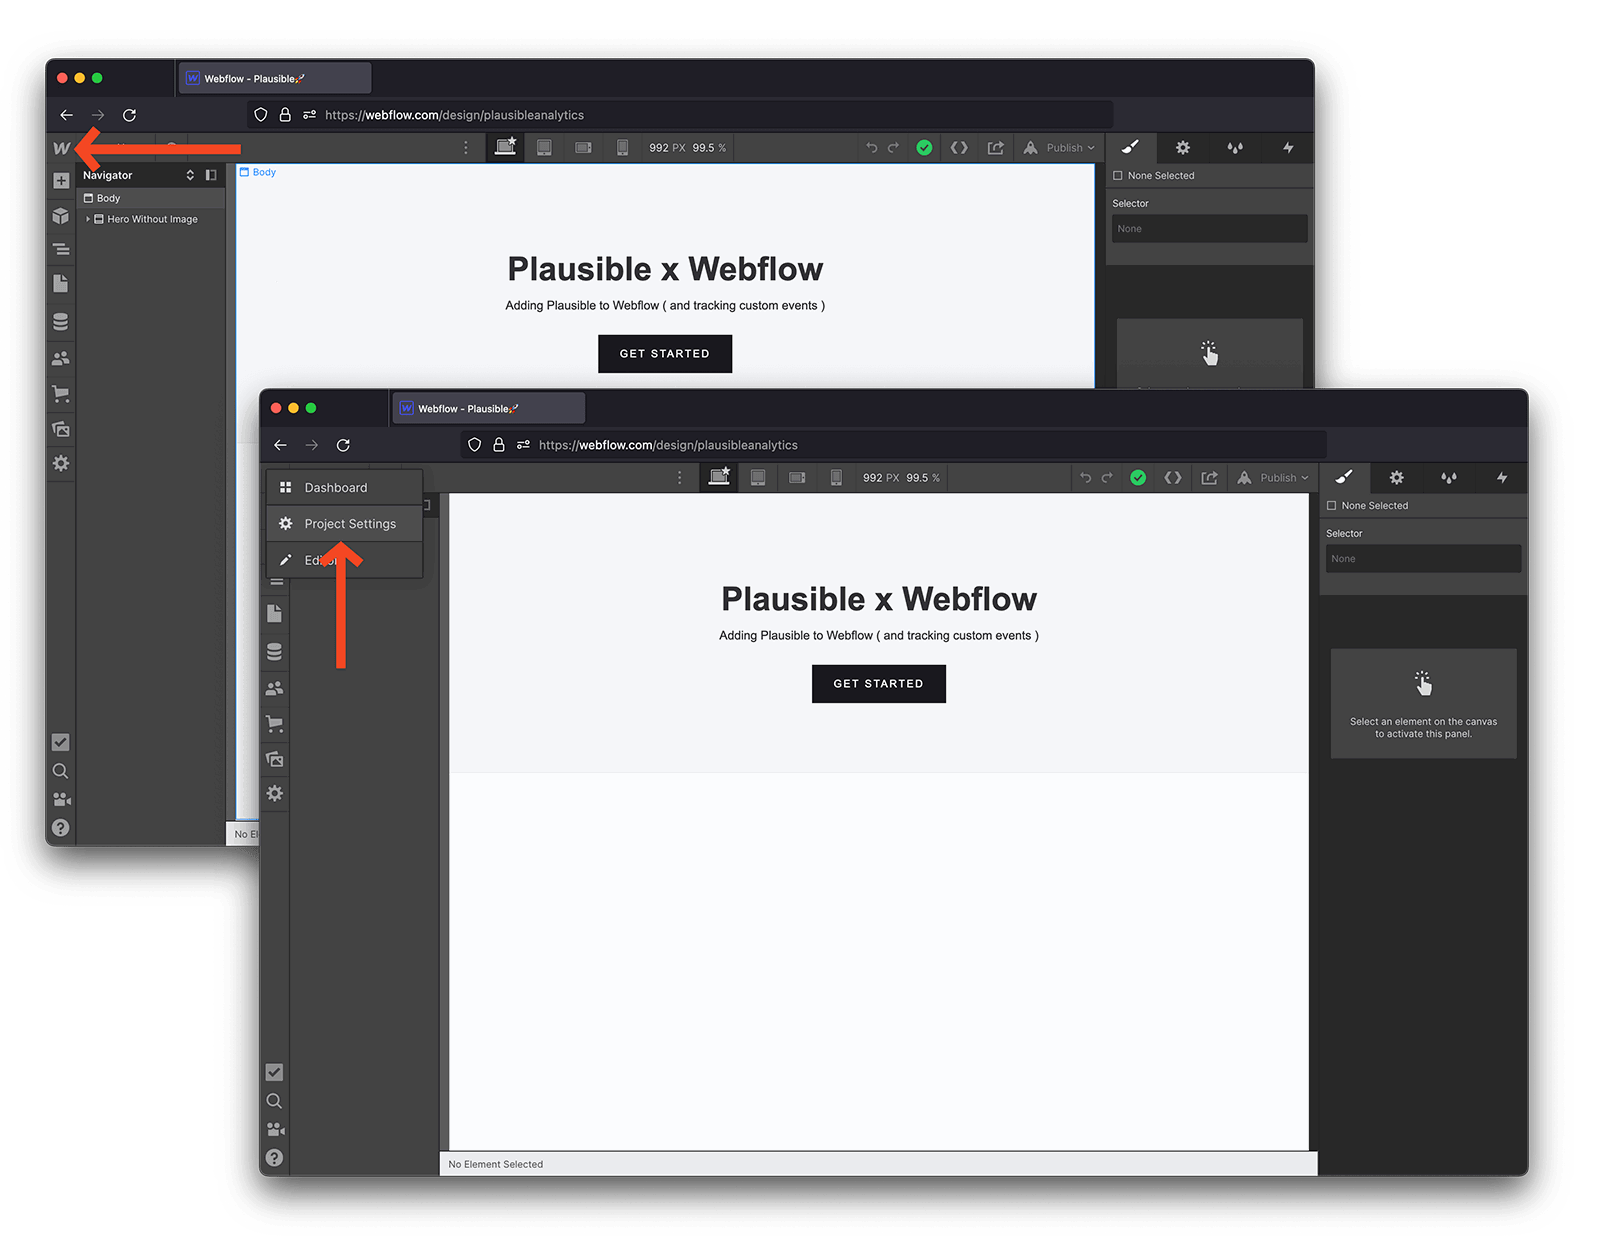Switch to element Settings tab in front window
Viewport: 1600px width, 1252px height.
point(1397,478)
